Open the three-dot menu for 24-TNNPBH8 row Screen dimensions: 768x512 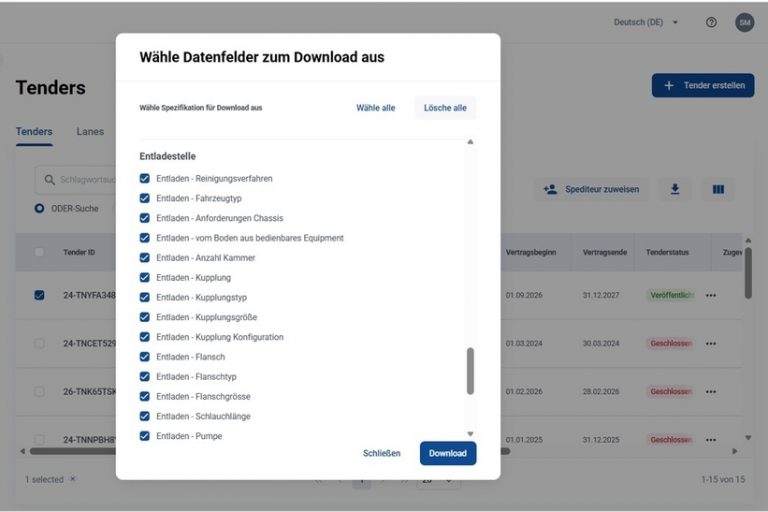coord(711,440)
